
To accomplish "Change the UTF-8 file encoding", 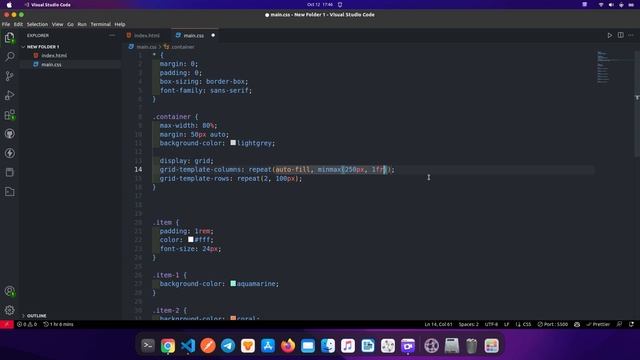I will (x=491, y=324).
